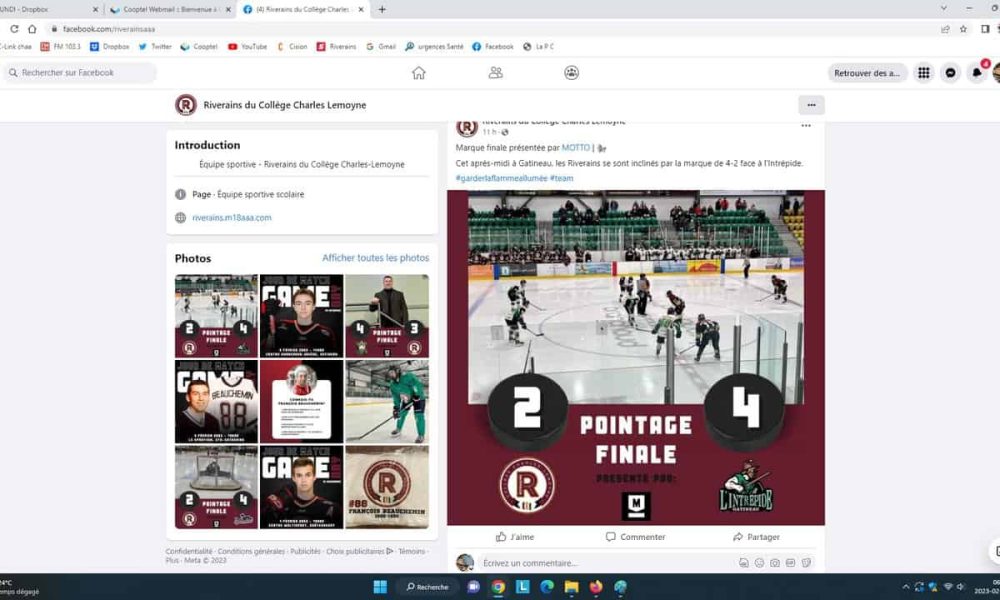This screenshot has height=600, width=1000.
Task: Open Facebook Messenger icon
Action: (x=950, y=74)
